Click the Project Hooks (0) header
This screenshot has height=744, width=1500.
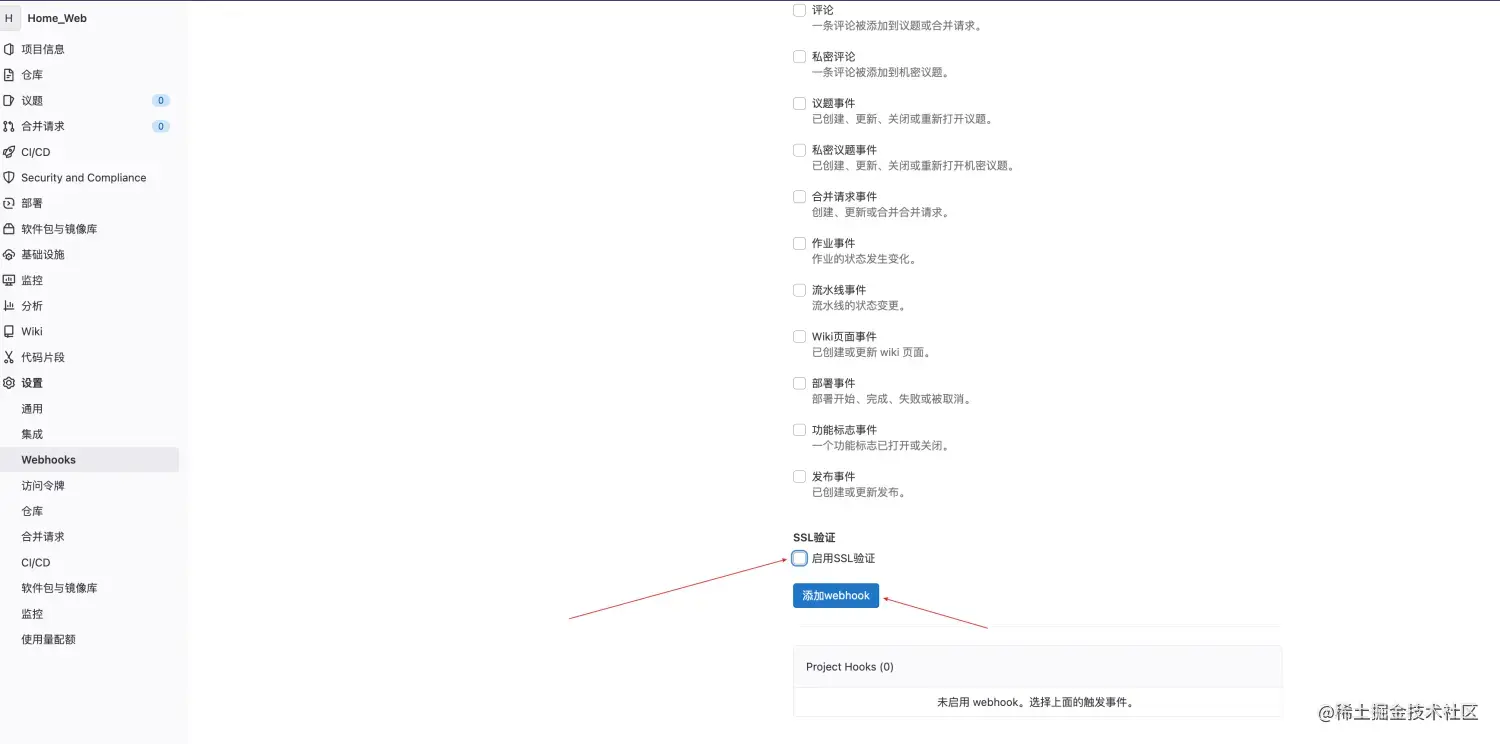tap(850, 667)
